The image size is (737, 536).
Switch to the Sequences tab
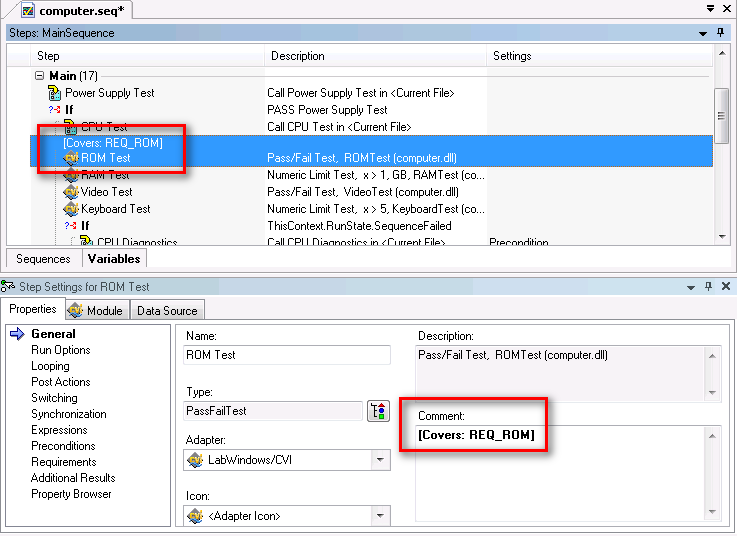tap(43, 259)
